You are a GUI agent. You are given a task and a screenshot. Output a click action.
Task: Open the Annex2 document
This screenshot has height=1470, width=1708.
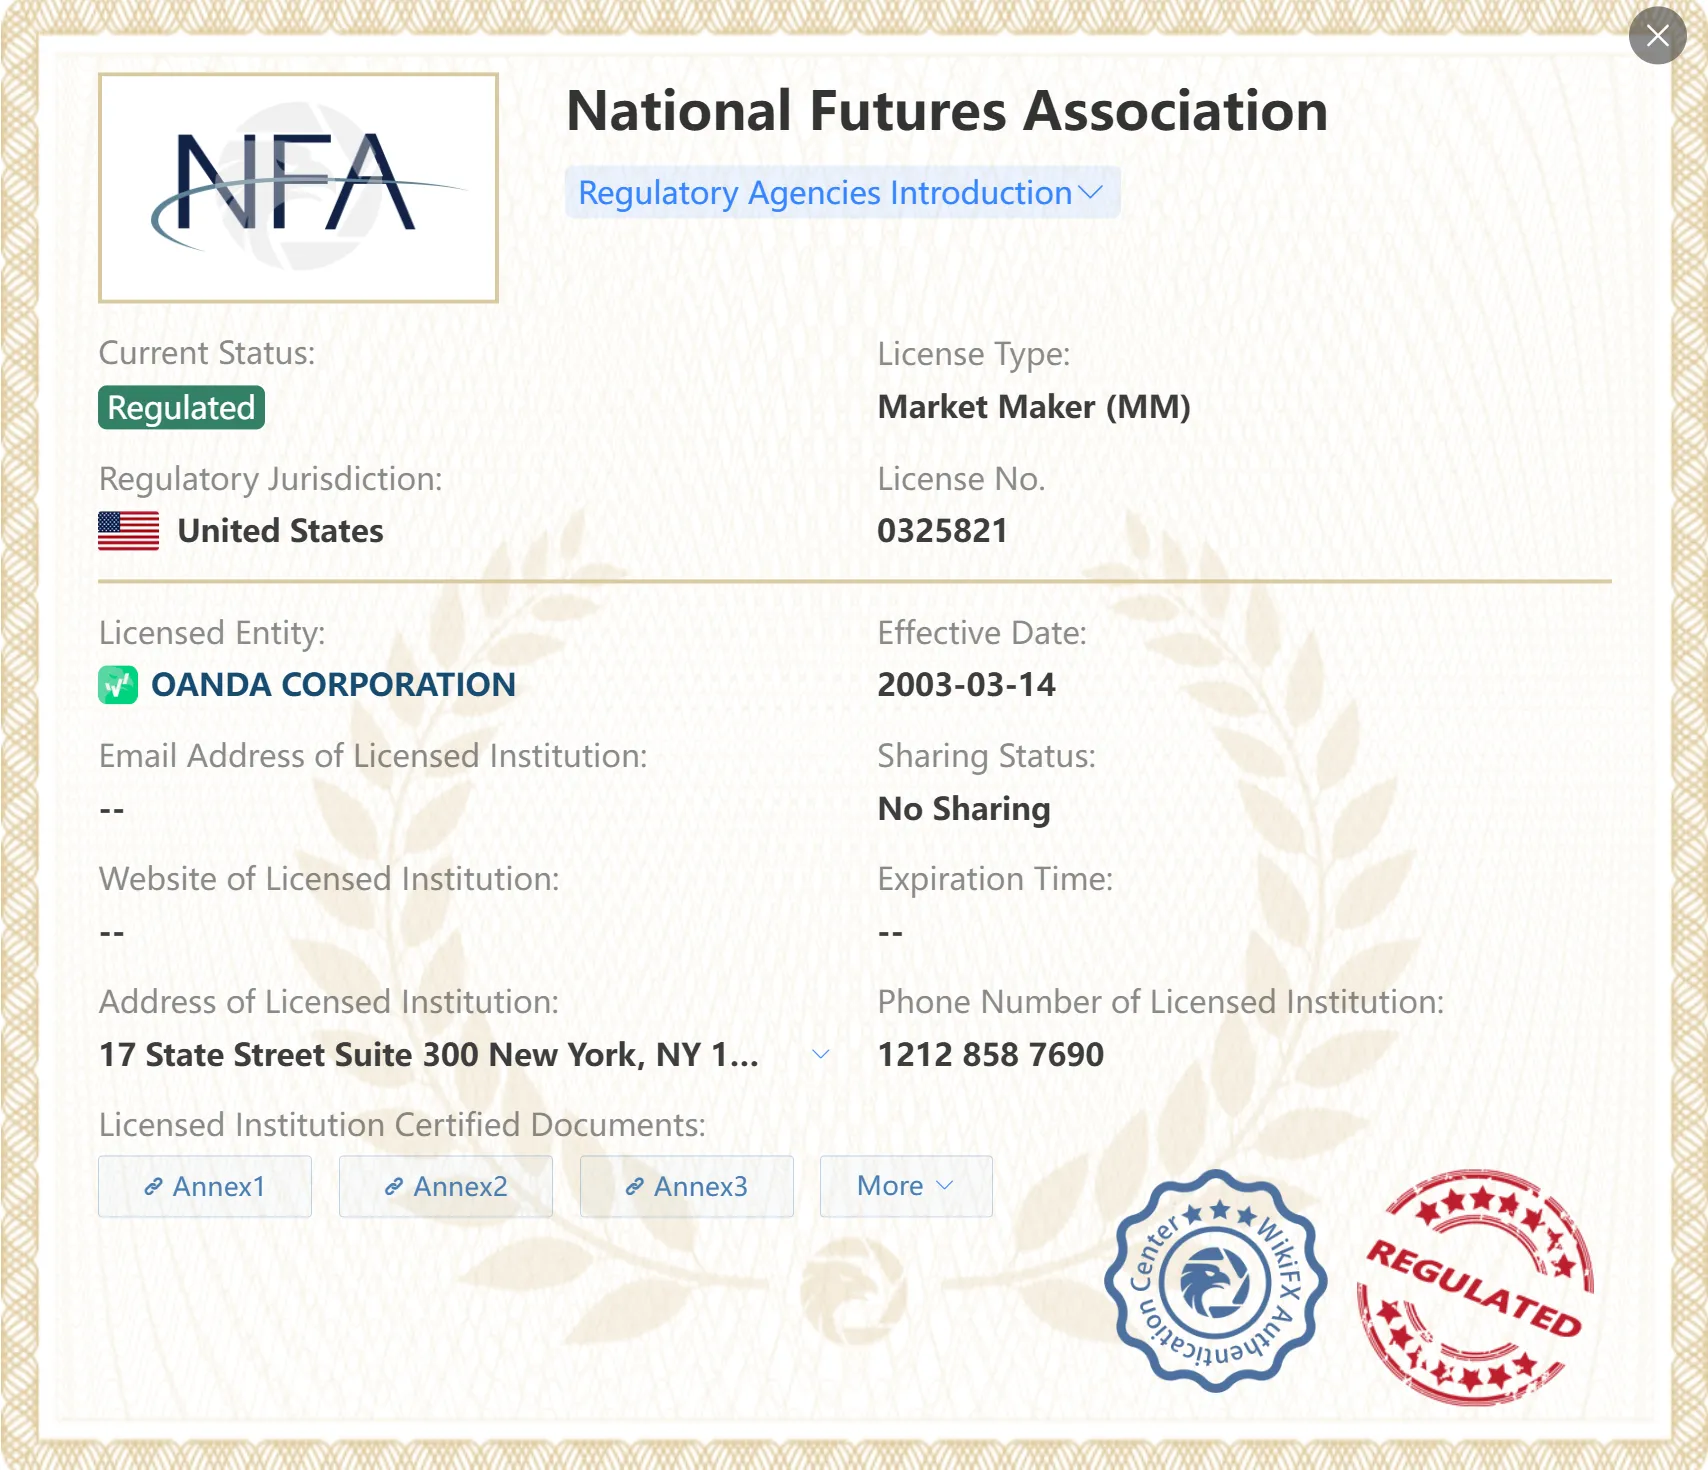(446, 1186)
